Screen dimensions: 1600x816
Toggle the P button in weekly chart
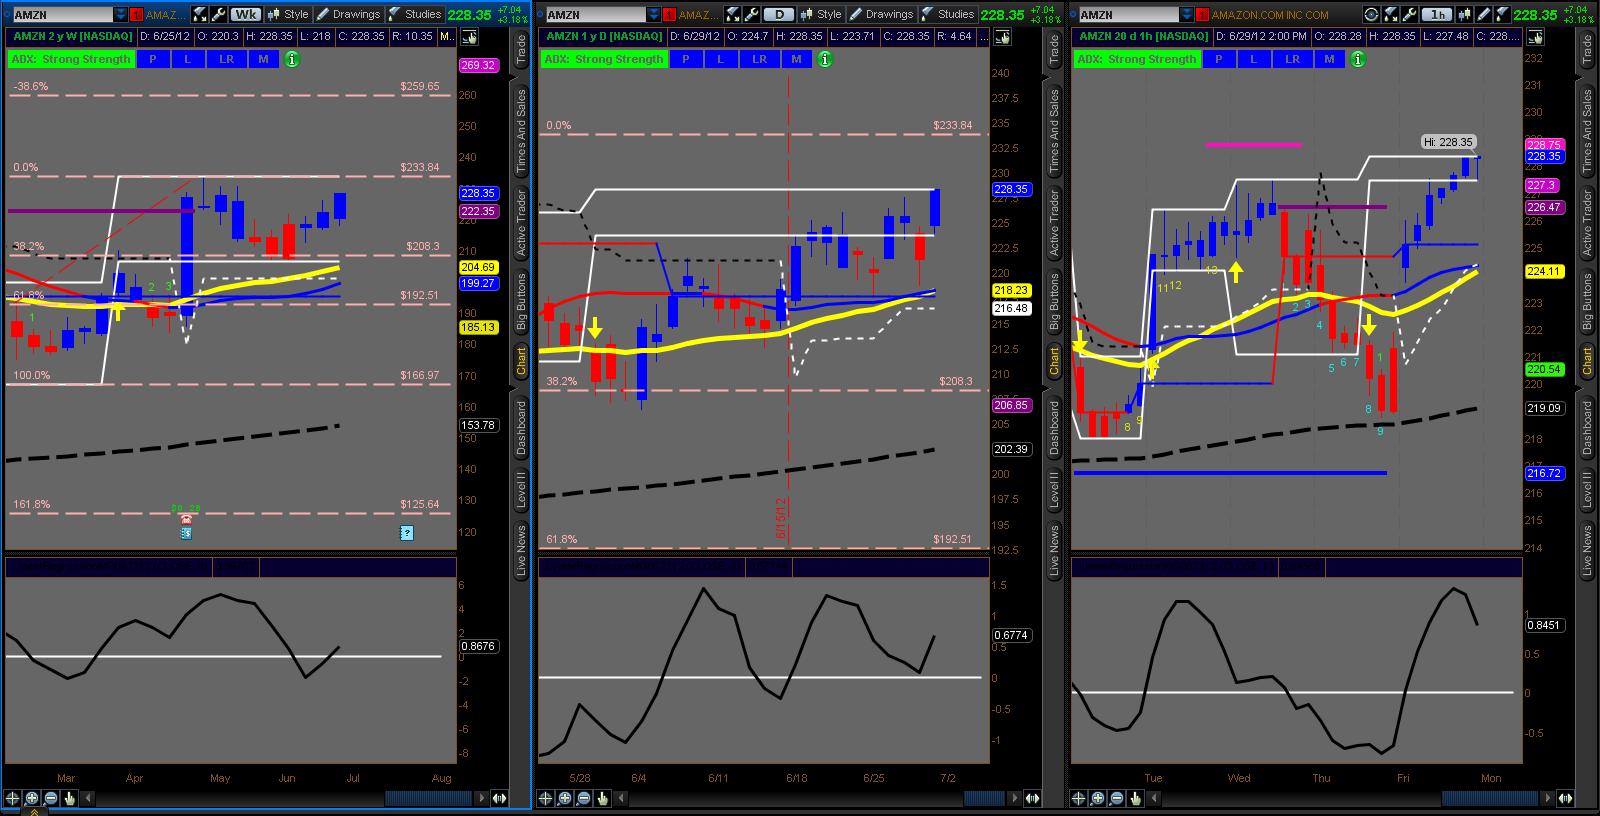153,59
